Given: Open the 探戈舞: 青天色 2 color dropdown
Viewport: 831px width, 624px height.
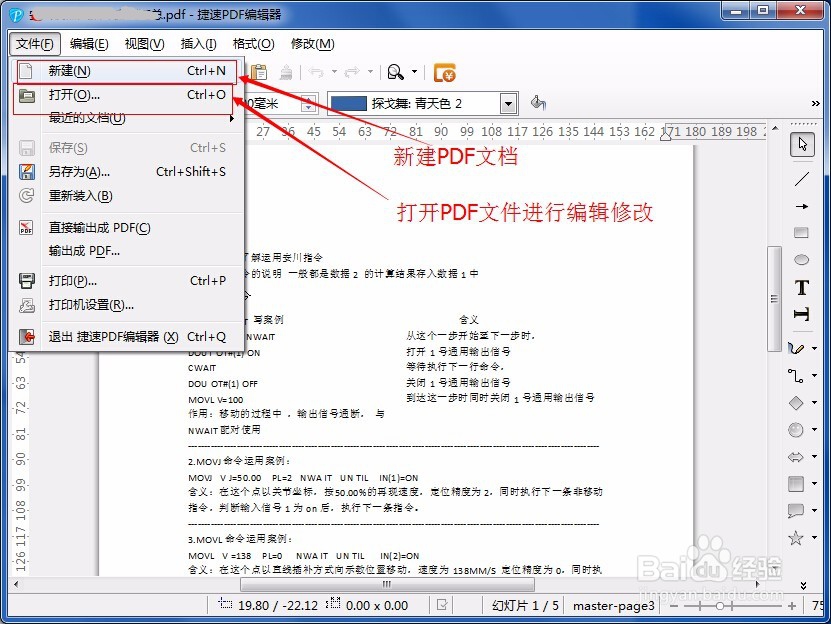Looking at the screenshot, I should (x=508, y=104).
